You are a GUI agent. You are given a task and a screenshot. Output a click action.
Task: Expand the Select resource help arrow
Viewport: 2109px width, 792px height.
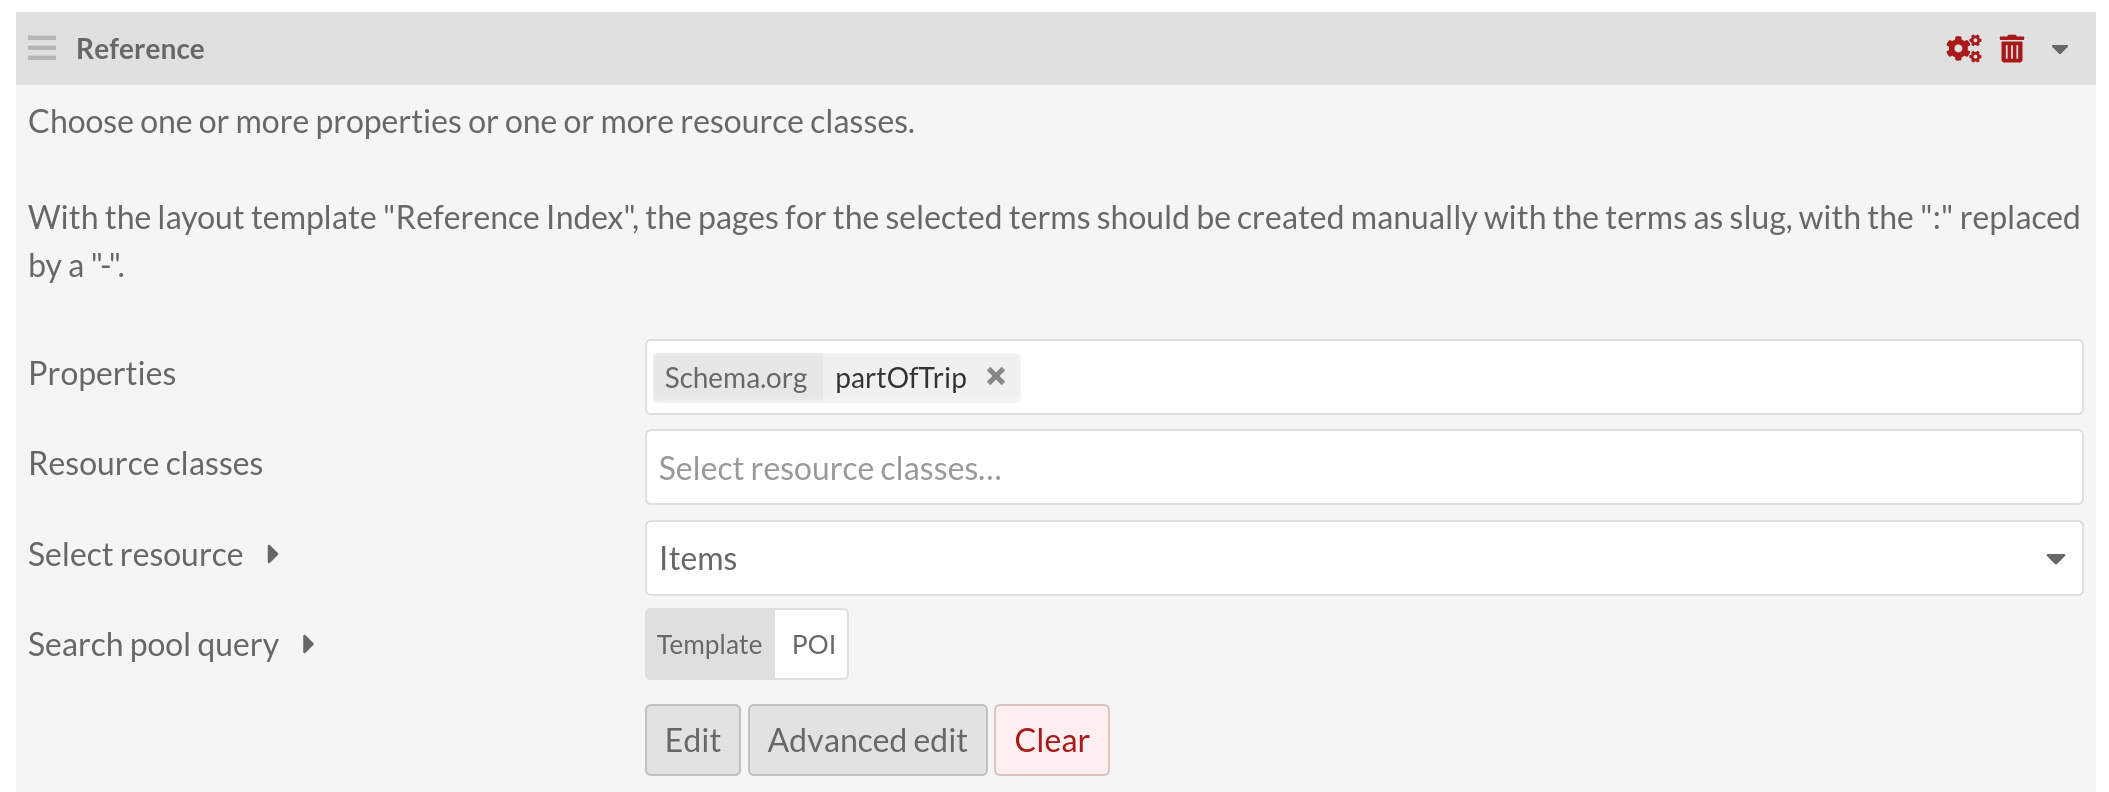[x=273, y=554]
